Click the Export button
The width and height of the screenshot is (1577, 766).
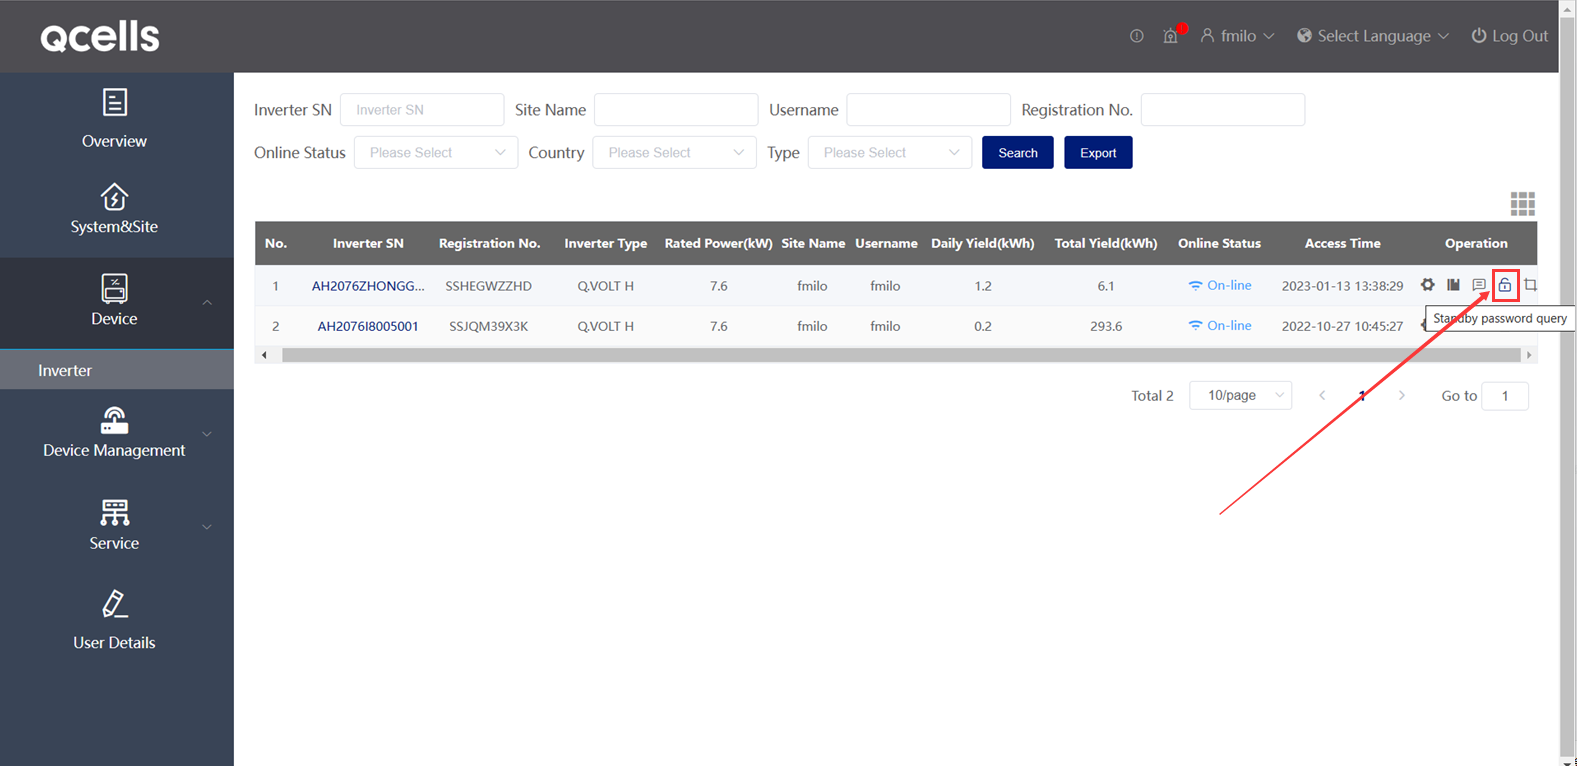click(x=1098, y=152)
